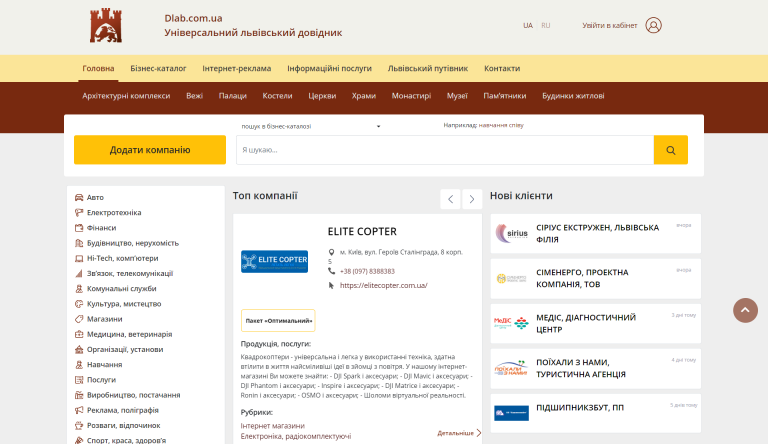Viewport: 768px width, 444px height.
Task: Click the Магазини tag icon
Action: [79, 319]
